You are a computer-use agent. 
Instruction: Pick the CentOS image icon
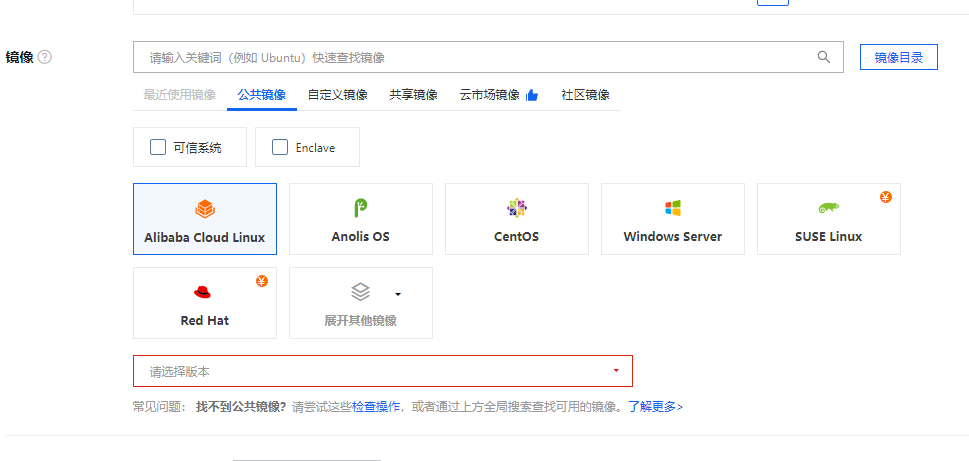[x=516, y=208]
